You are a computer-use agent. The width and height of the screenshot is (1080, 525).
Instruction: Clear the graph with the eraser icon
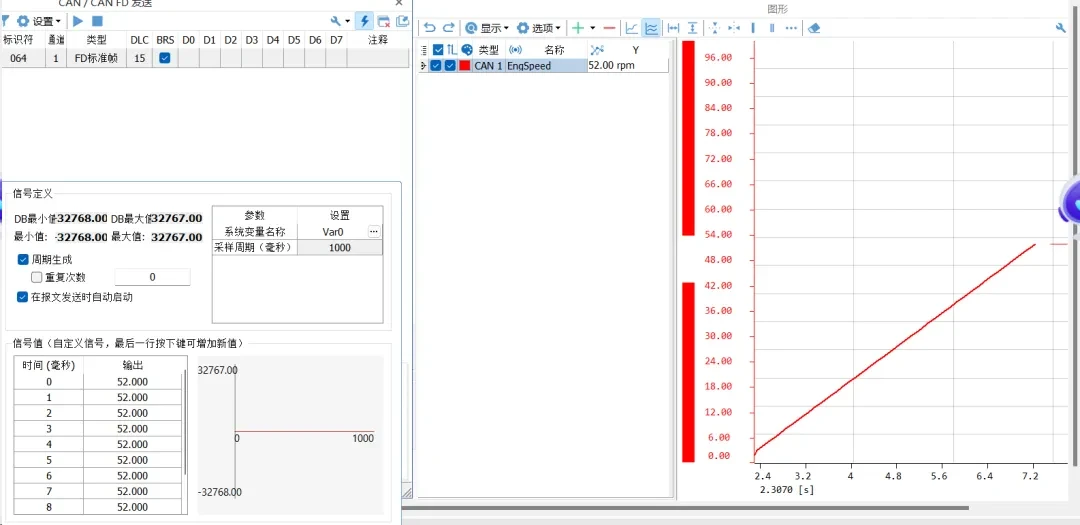pos(814,28)
